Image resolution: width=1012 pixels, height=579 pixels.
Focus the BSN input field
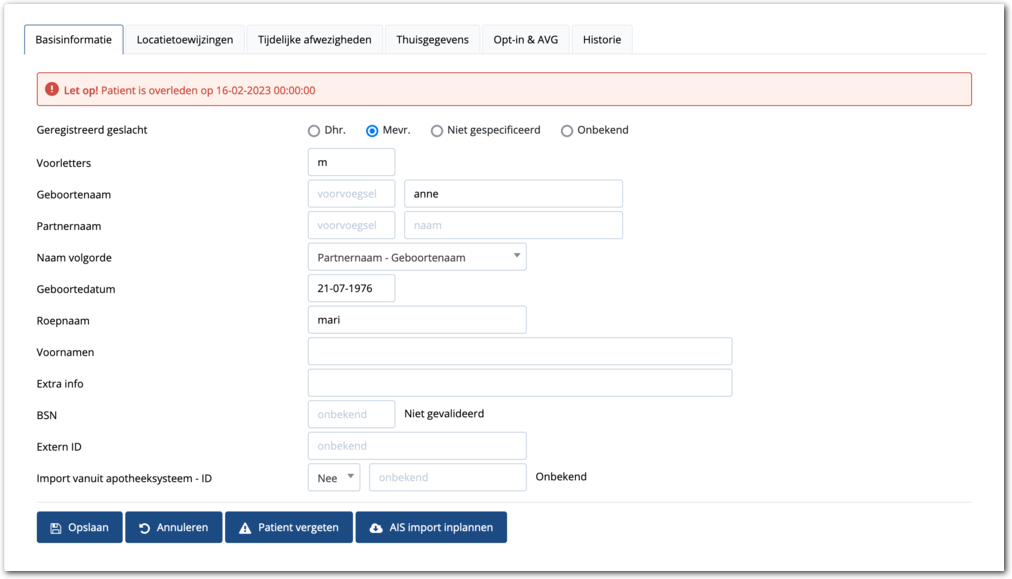coord(351,414)
